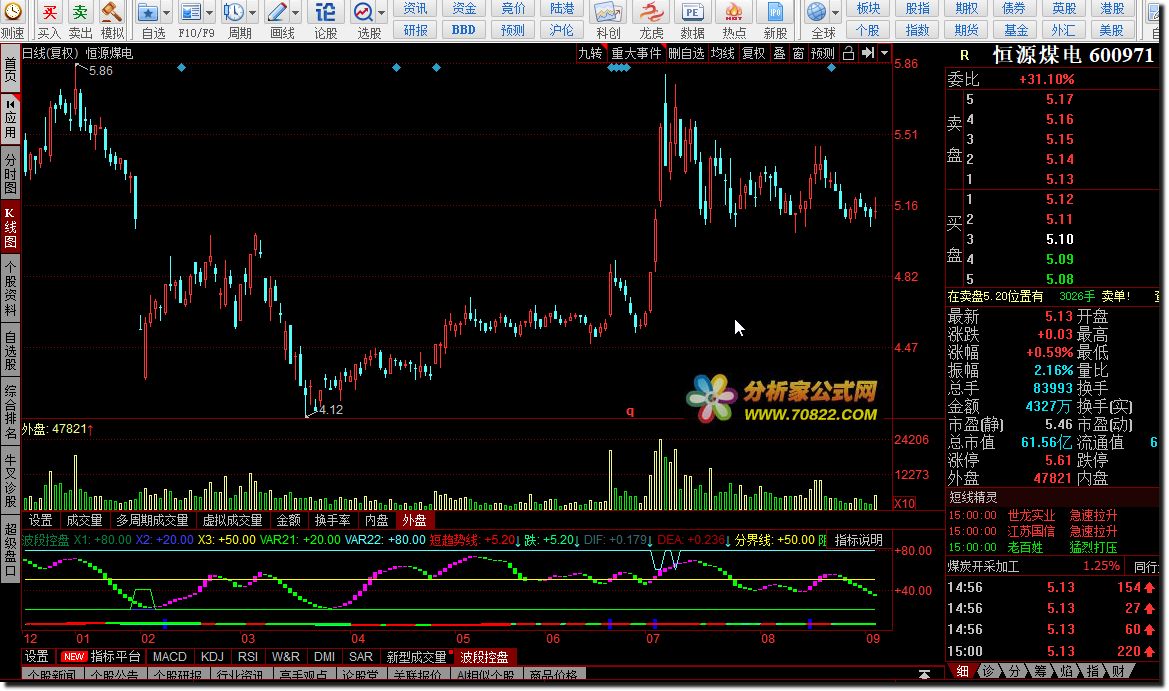
Task: Select the KDJ indicator tab
Action: coord(212,657)
